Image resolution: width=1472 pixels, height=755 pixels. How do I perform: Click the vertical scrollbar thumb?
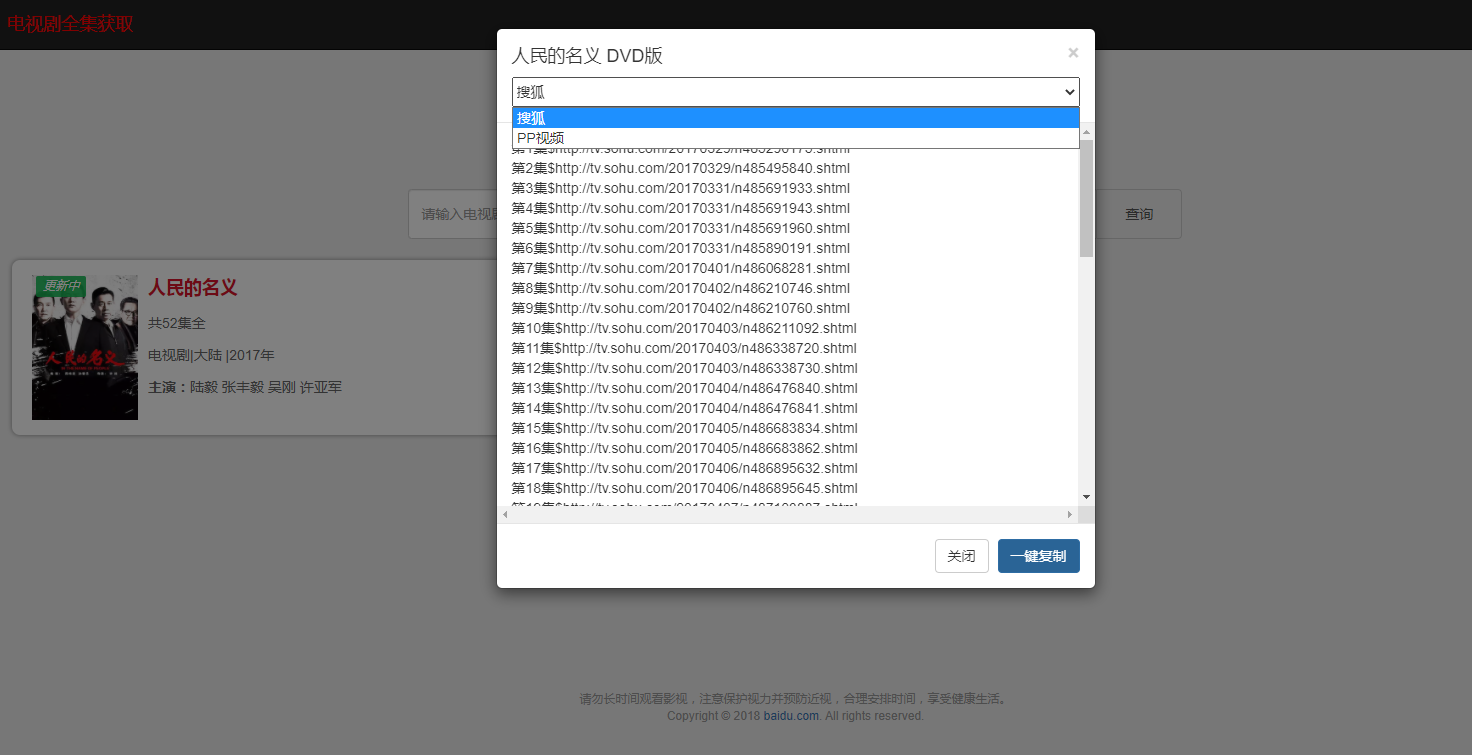(x=1086, y=198)
